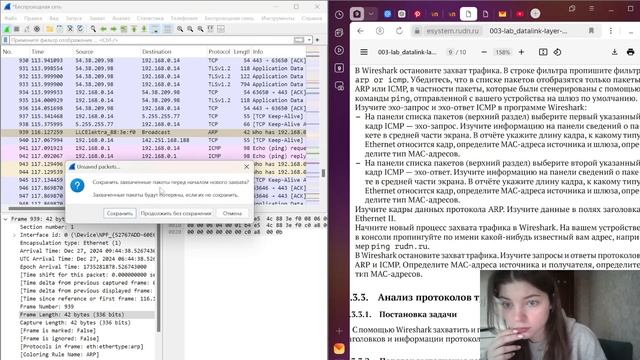
Task: Open the Телефония menu in Wireshark
Action: tap(184, 18)
